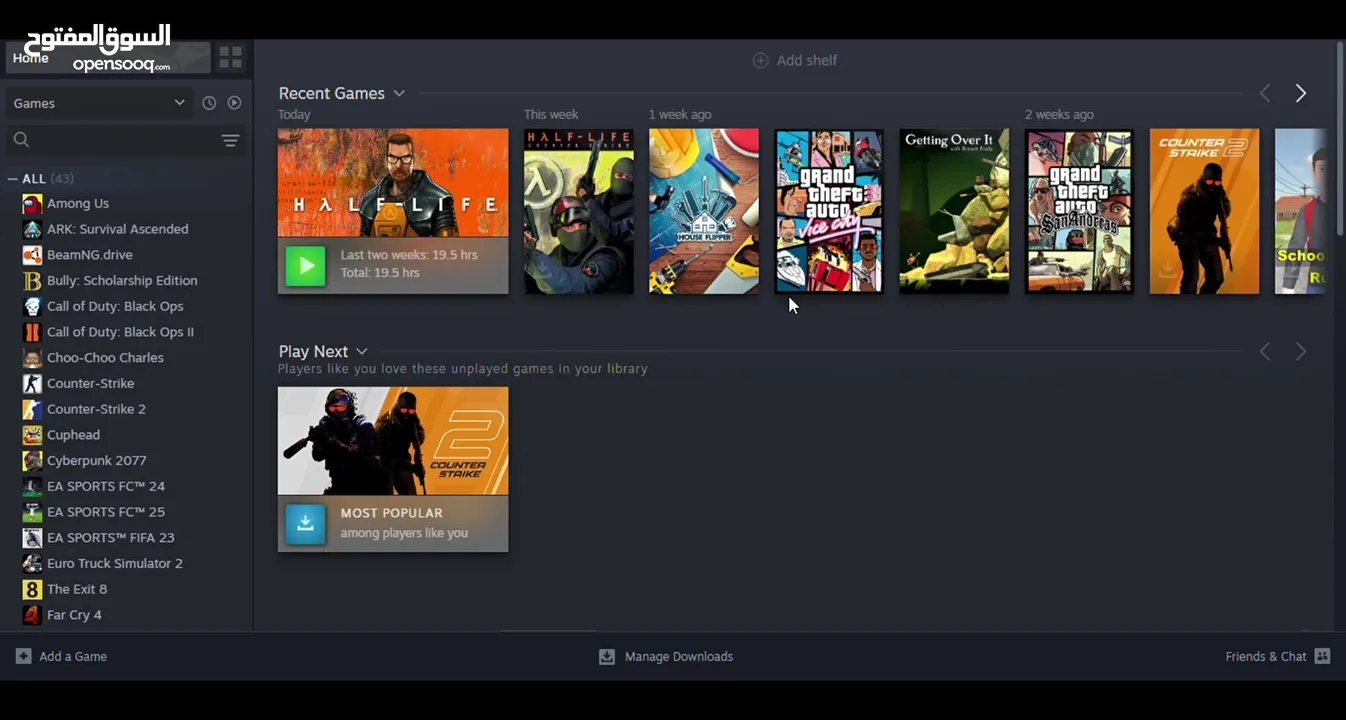Image resolution: width=1346 pixels, height=720 pixels.
Task: Click the main vertical scrollbar
Action: [1340, 139]
